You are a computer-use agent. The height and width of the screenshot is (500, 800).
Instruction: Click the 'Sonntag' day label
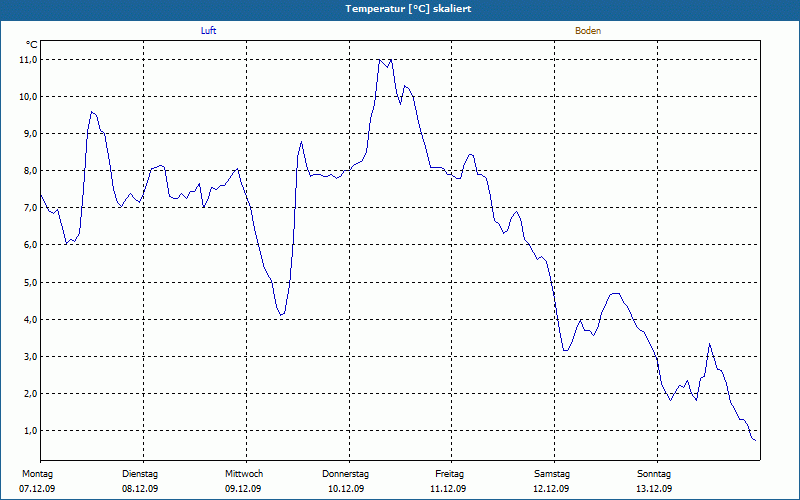pyautogui.click(x=654, y=474)
